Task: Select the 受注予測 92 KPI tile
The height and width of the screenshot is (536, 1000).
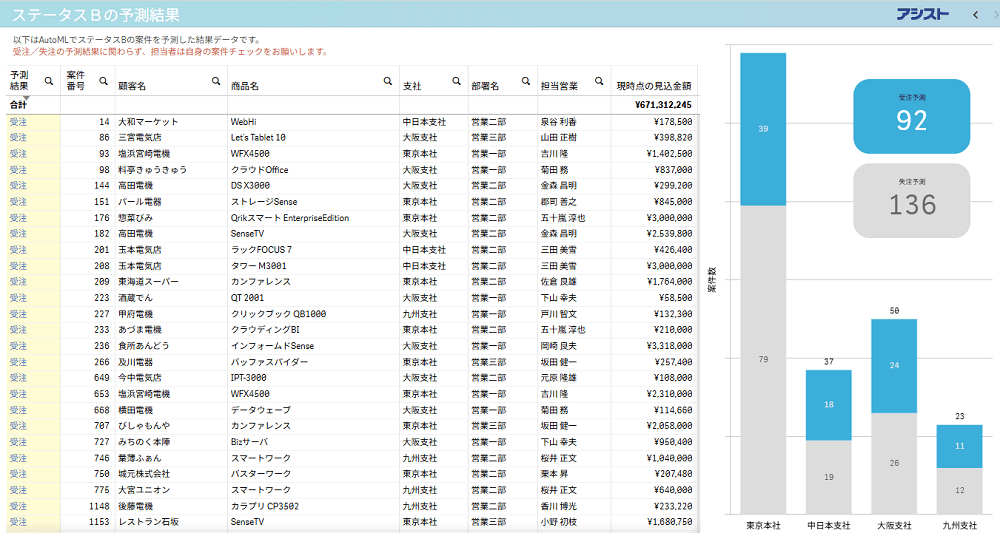Action: (x=911, y=115)
